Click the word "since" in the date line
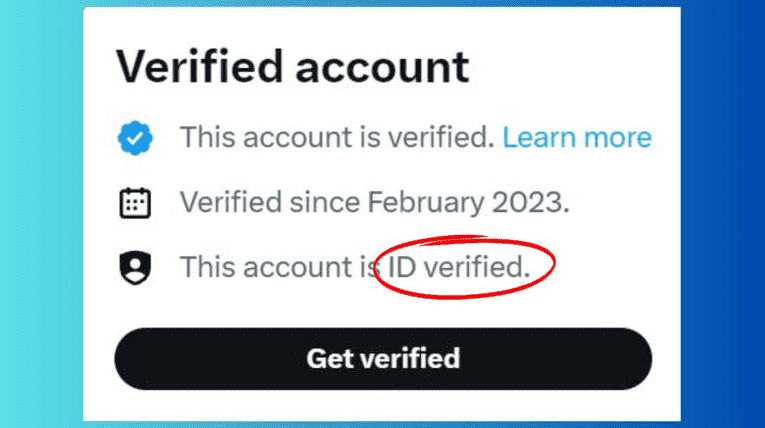This screenshot has width=765, height=428. (324, 203)
